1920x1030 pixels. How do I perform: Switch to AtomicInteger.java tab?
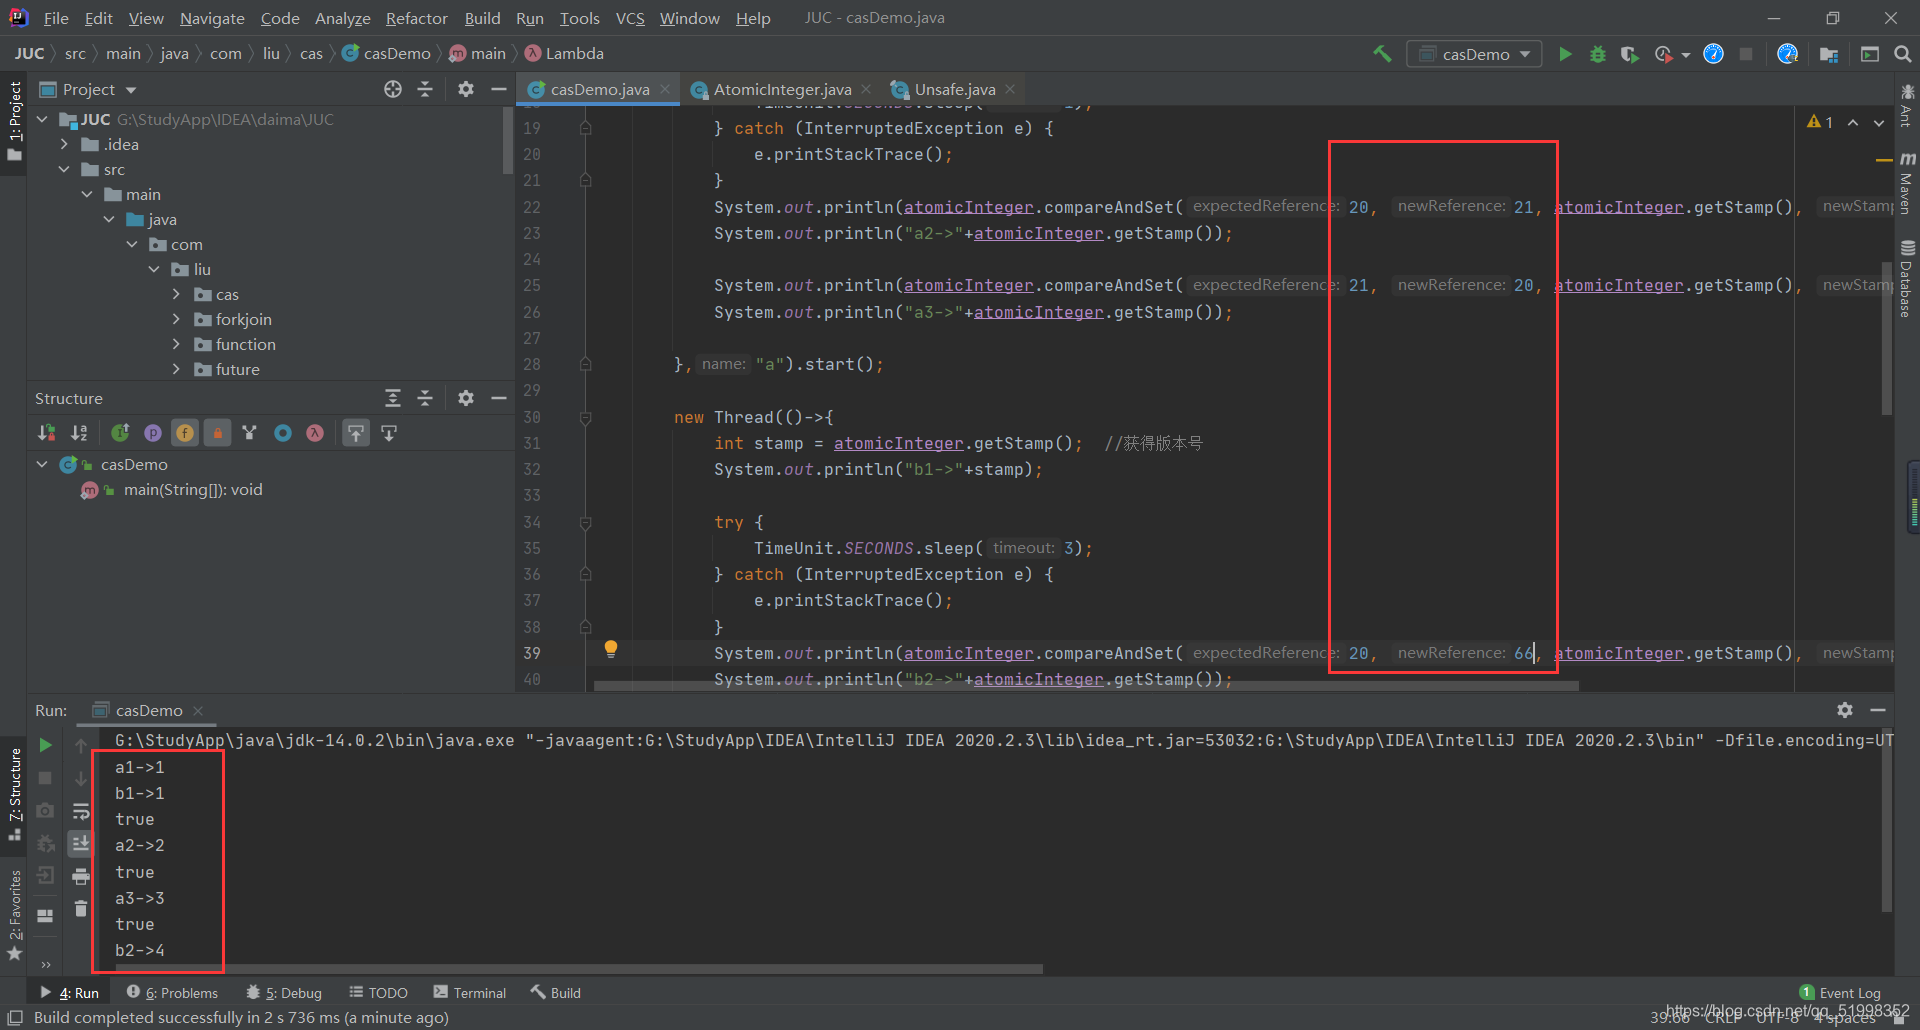782,89
